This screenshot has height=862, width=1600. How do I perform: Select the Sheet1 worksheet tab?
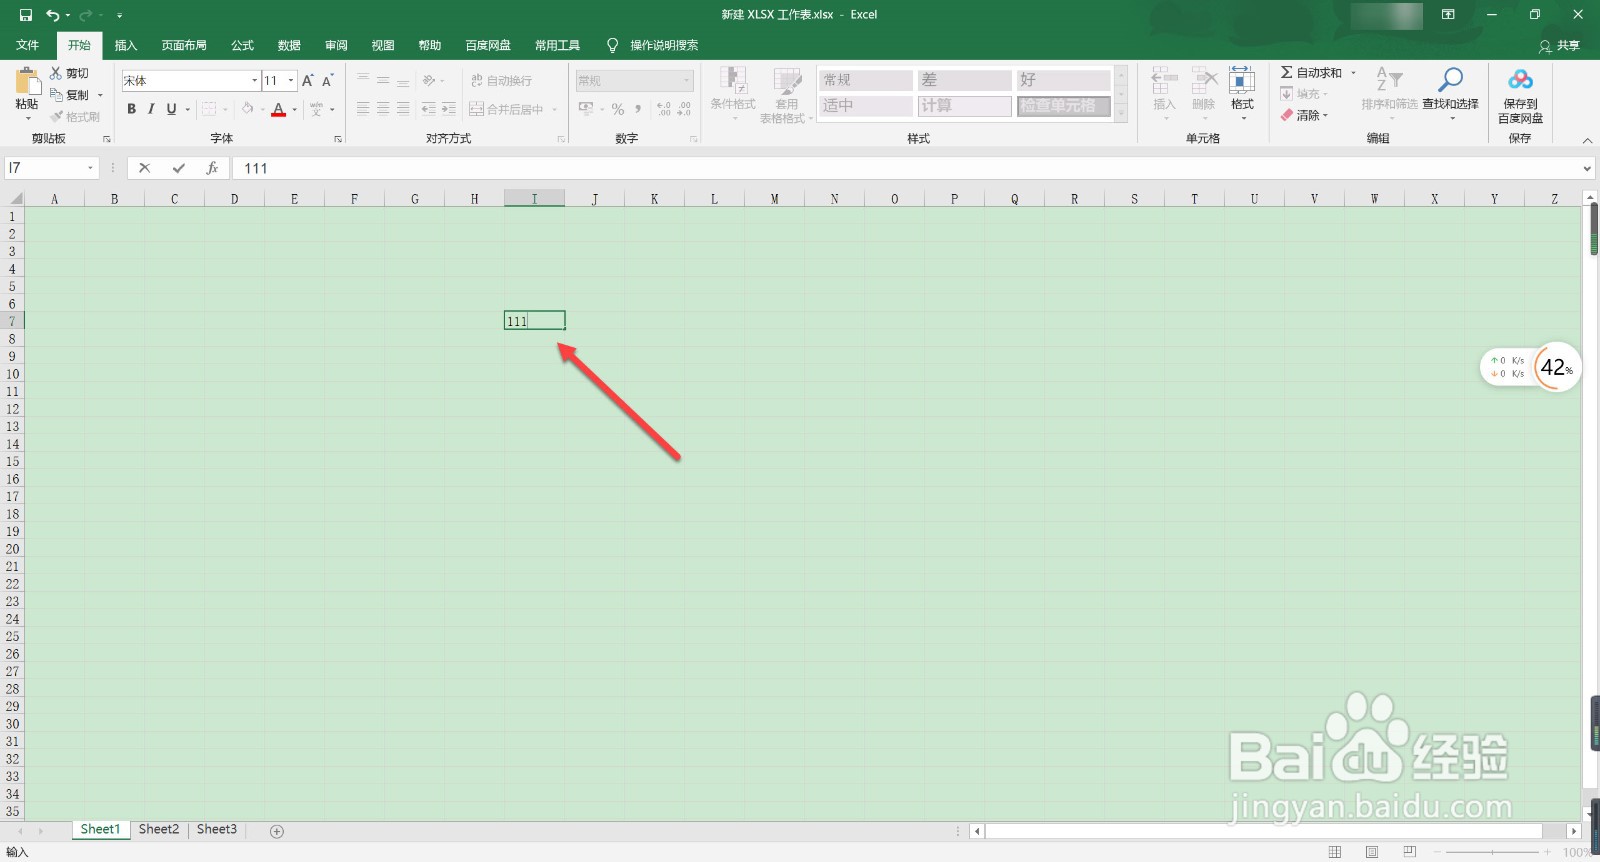(x=100, y=829)
